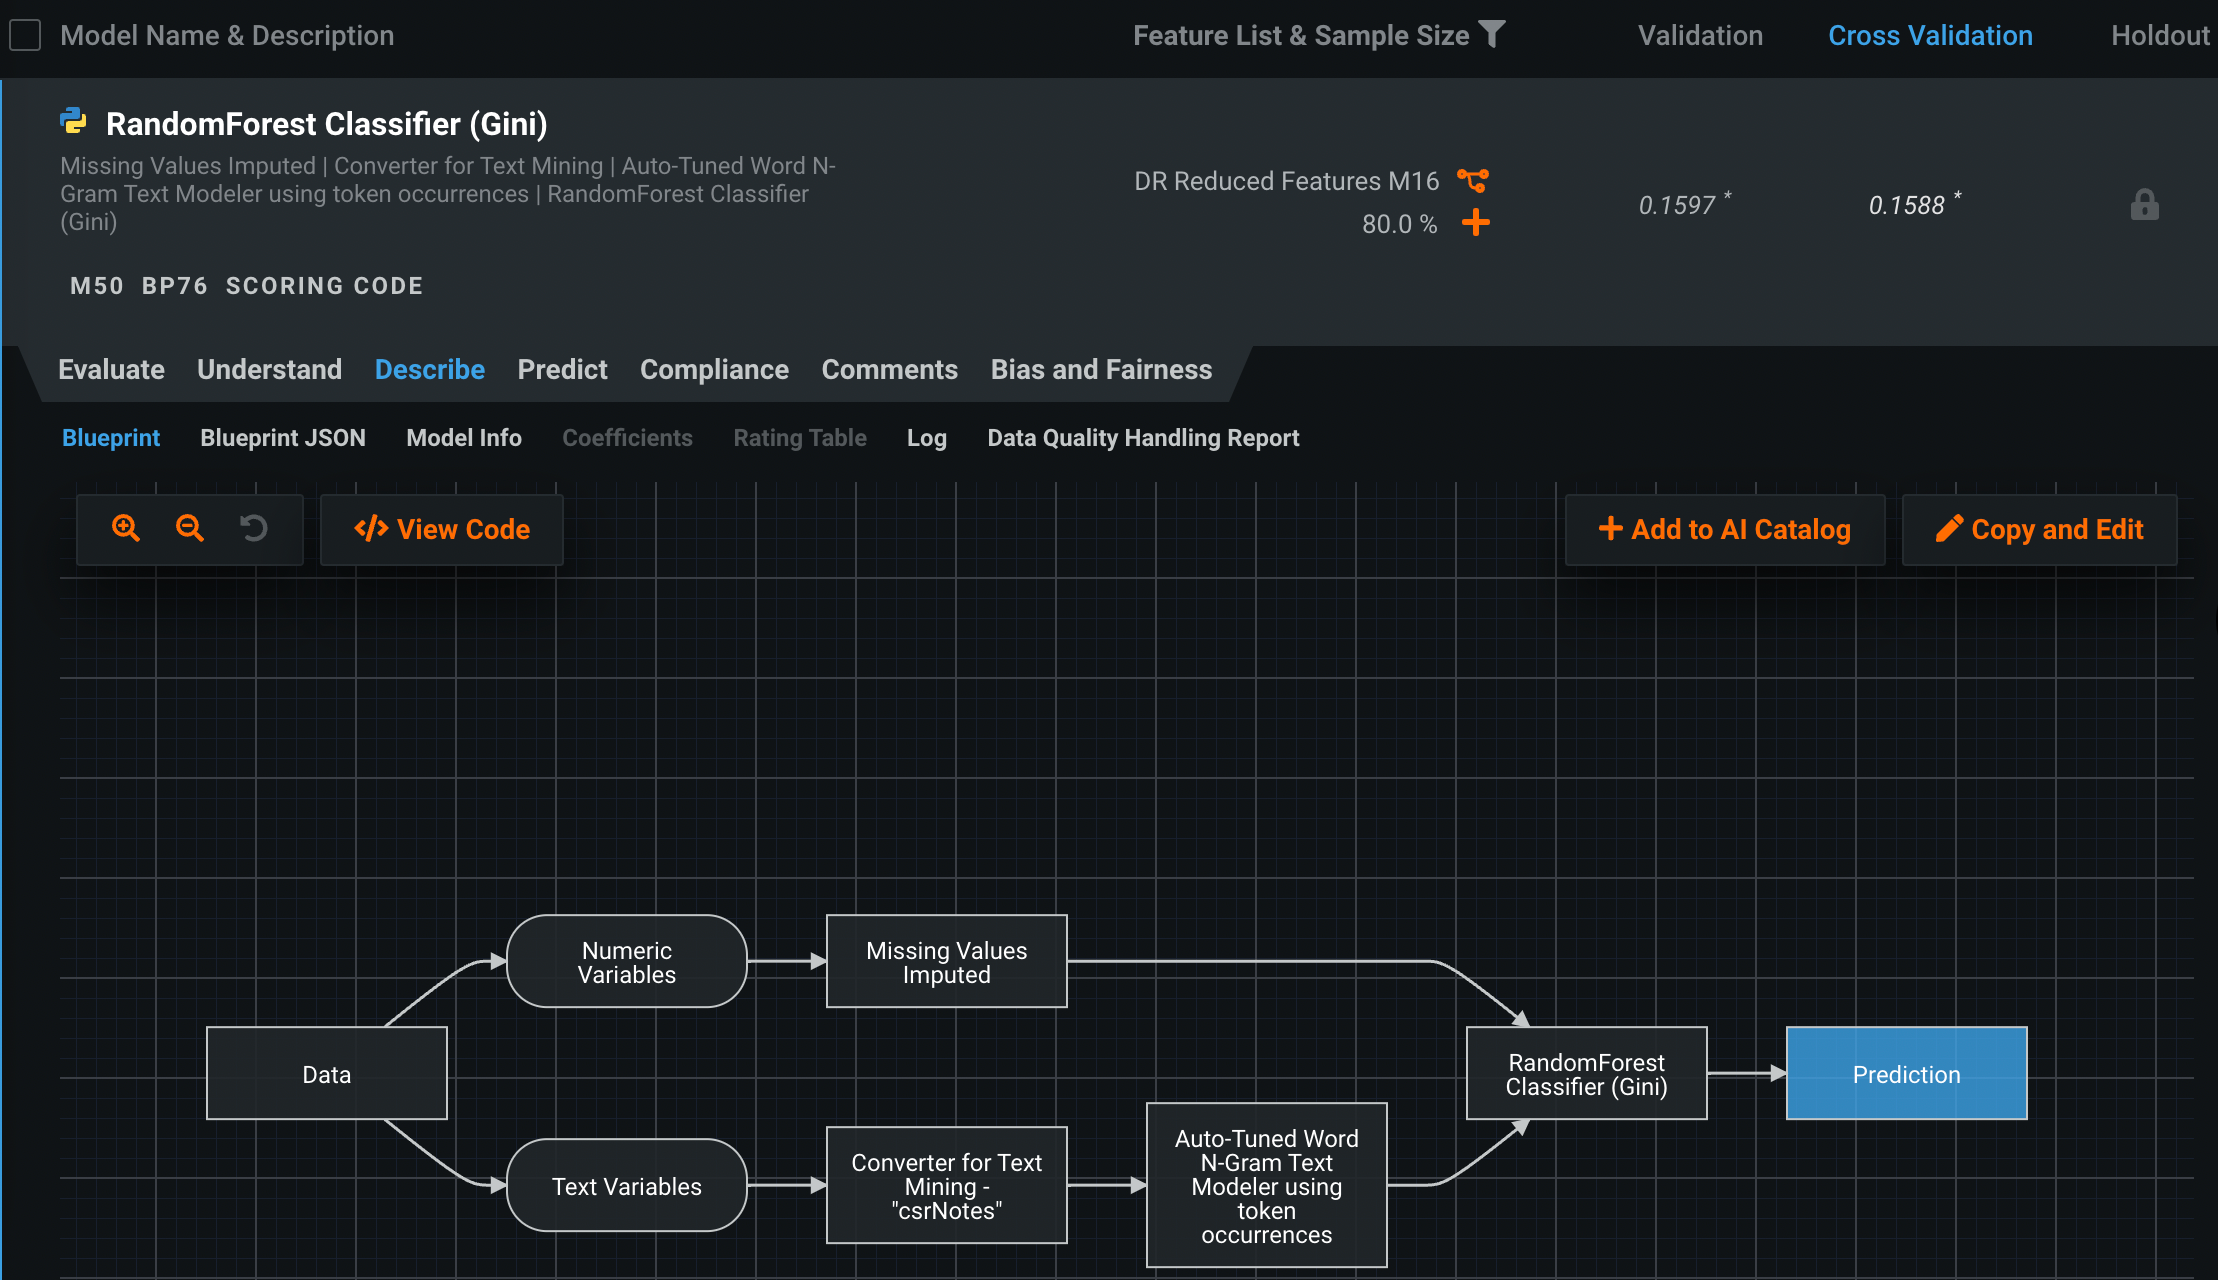
Task: Click the orange plus next to 80.0 %
Action: click(x=1475, y=222)
